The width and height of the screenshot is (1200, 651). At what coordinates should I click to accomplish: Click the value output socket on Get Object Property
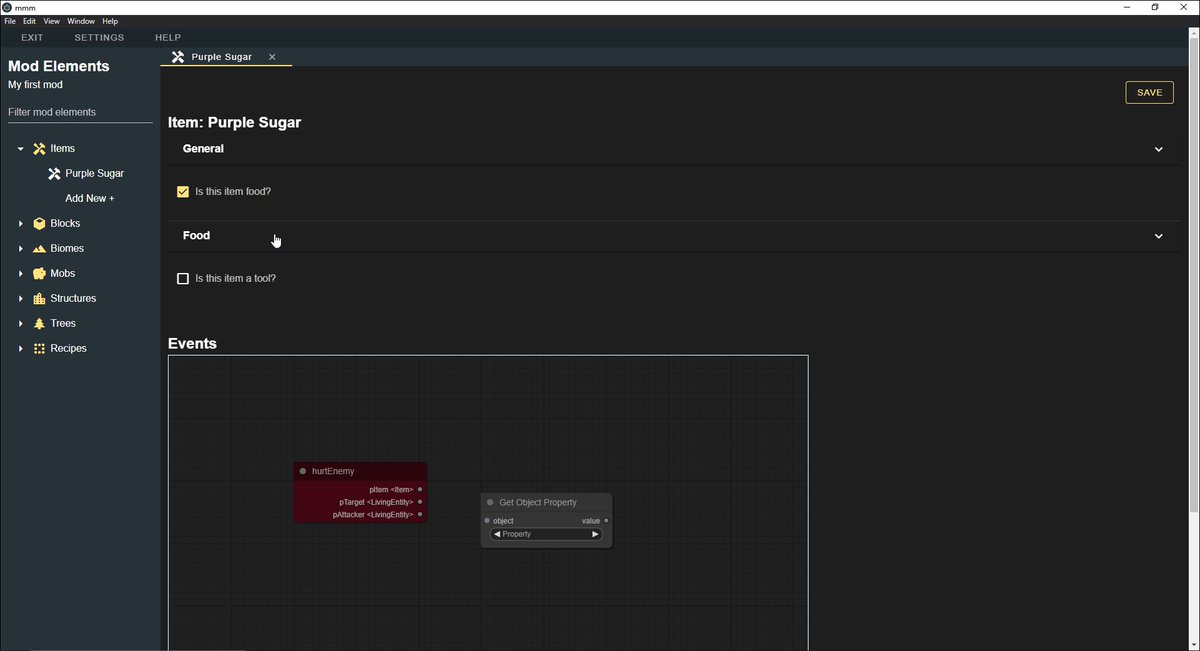pos(606,521)
